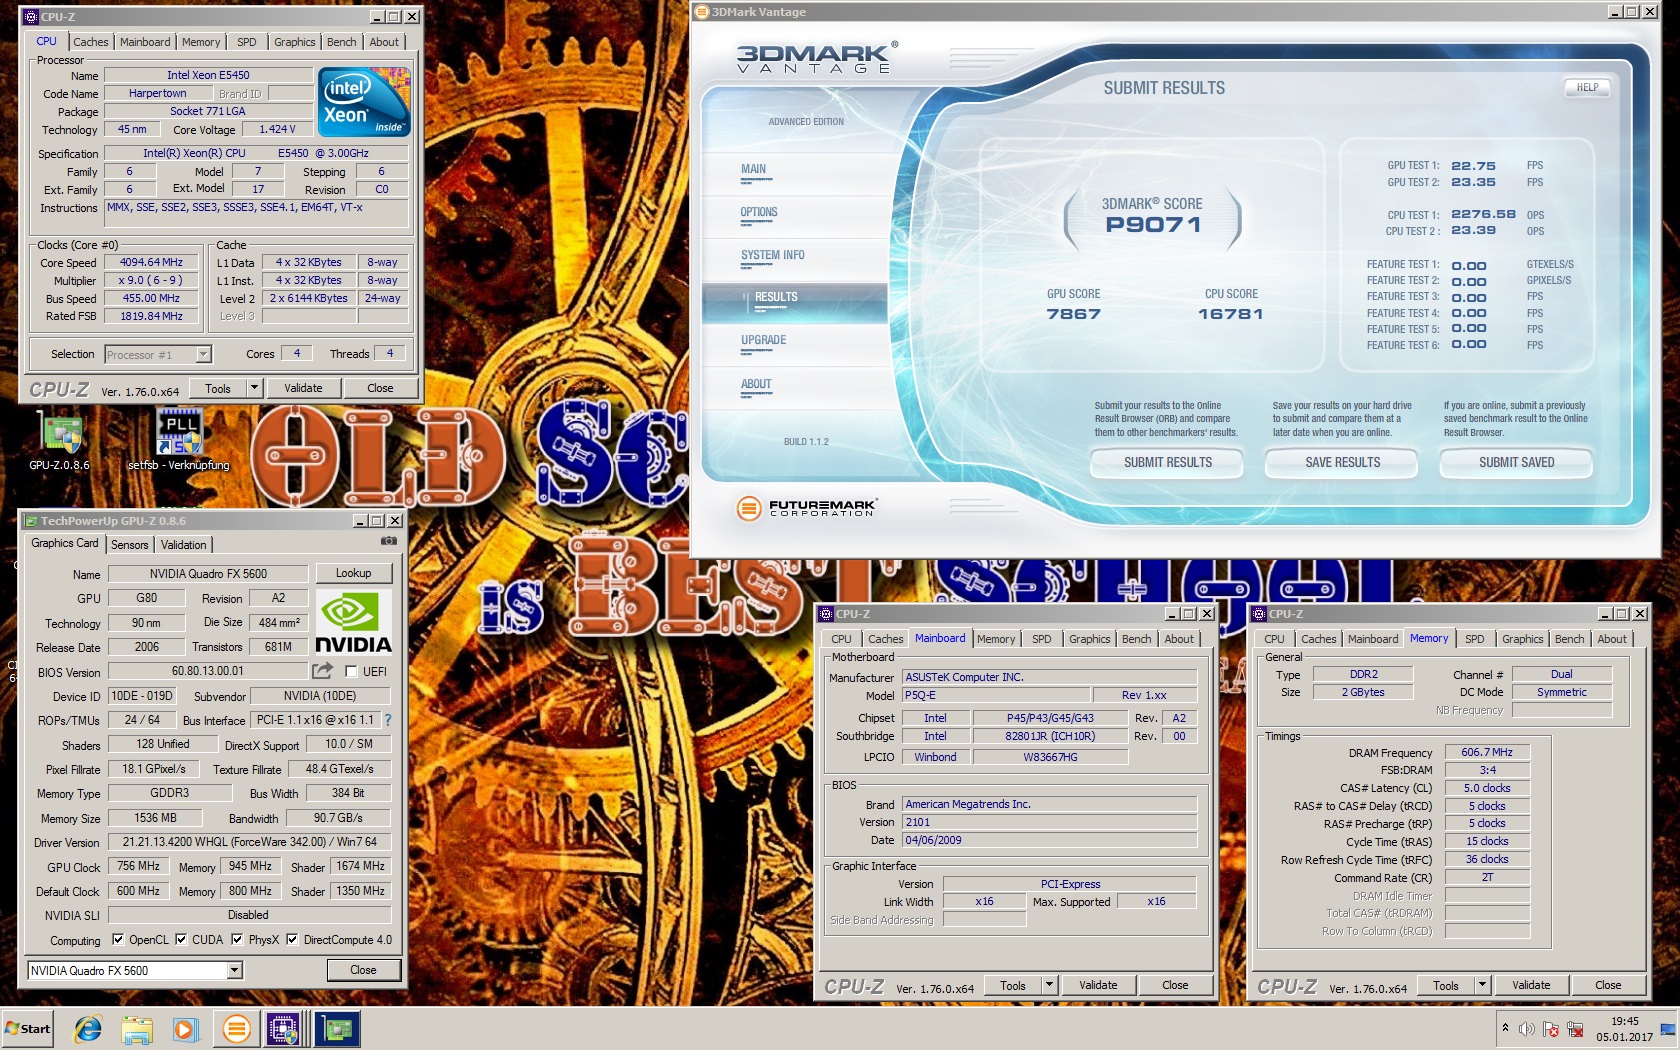Open the NVIDIA Quadro FX 5600 card dropdown
1680x1050 pixels.
(234, 970)
